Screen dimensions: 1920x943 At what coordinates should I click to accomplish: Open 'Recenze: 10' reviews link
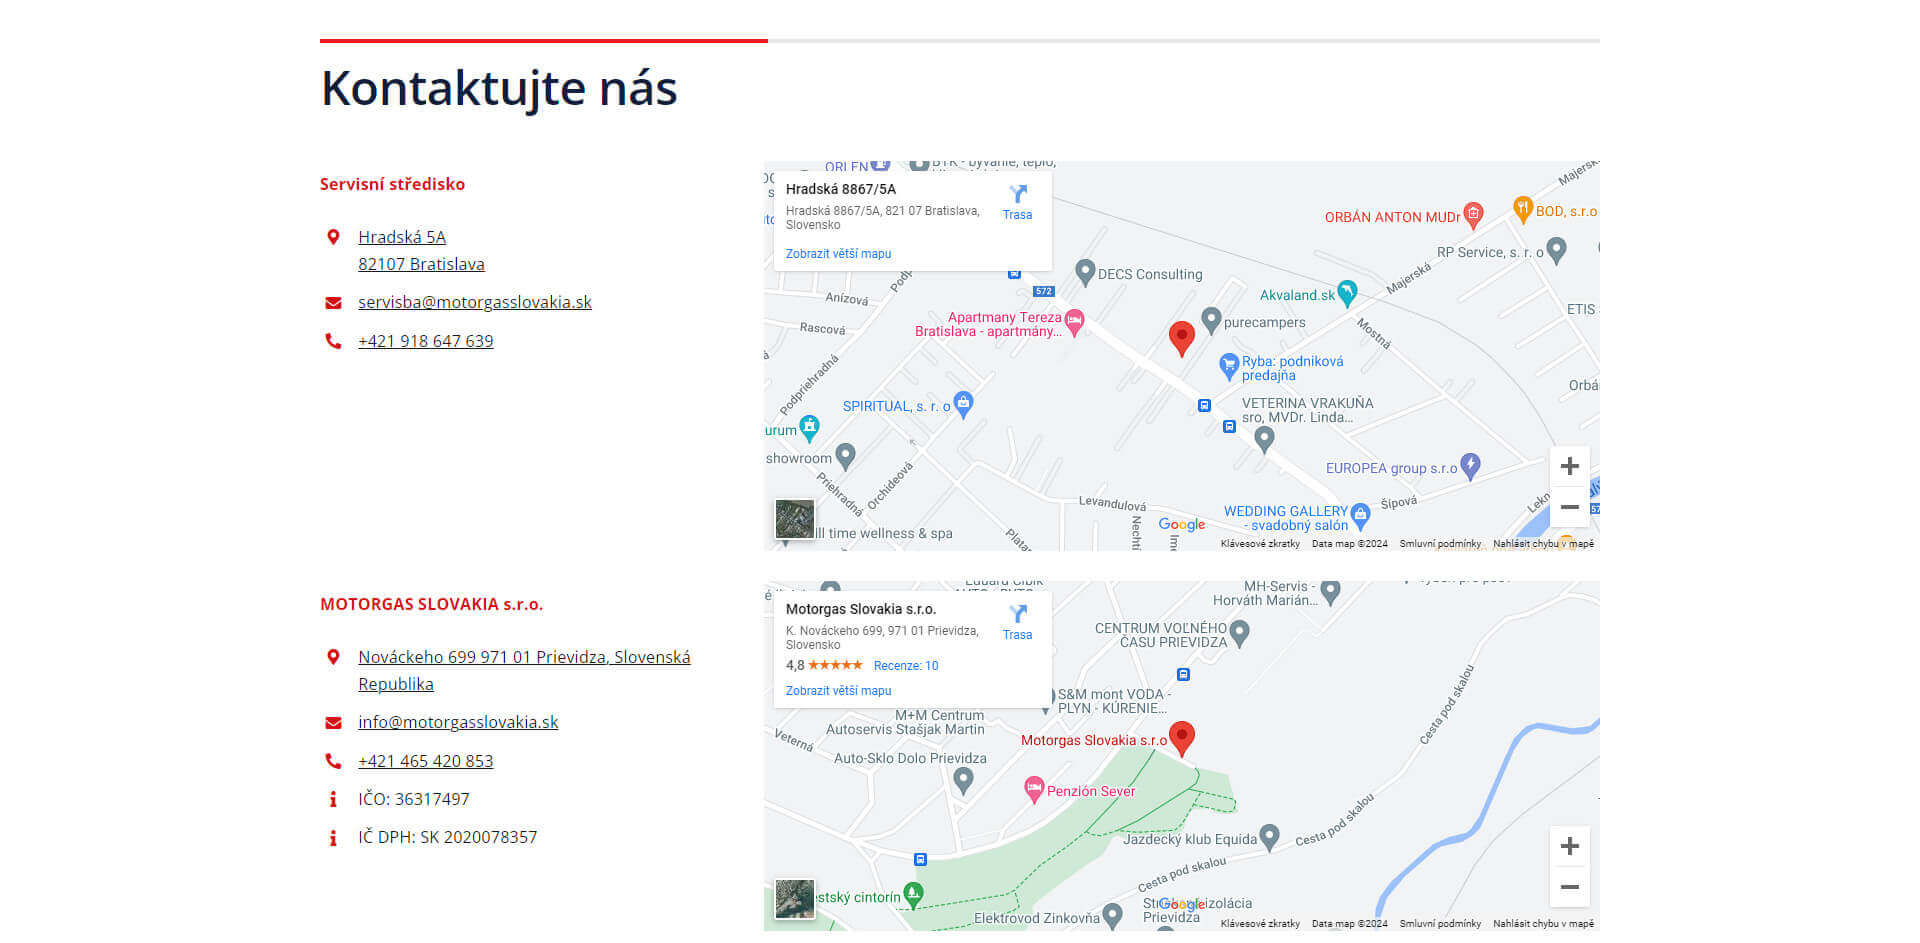click(906, 666)
